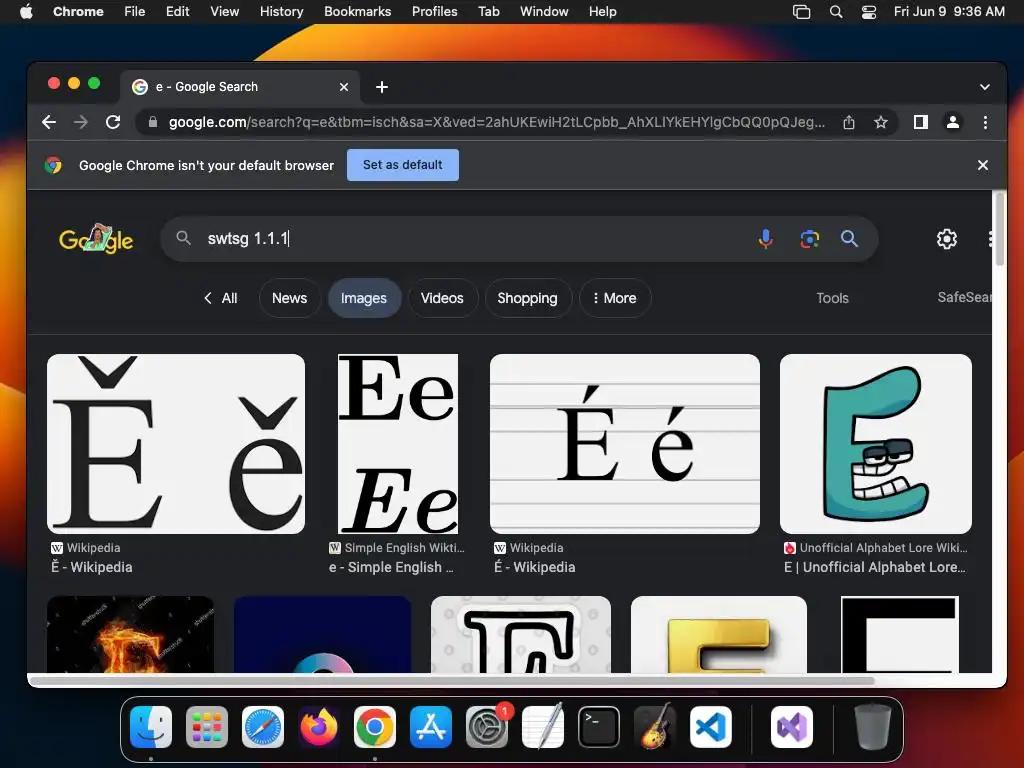Switch to the Videos results tab

[442, 298]
